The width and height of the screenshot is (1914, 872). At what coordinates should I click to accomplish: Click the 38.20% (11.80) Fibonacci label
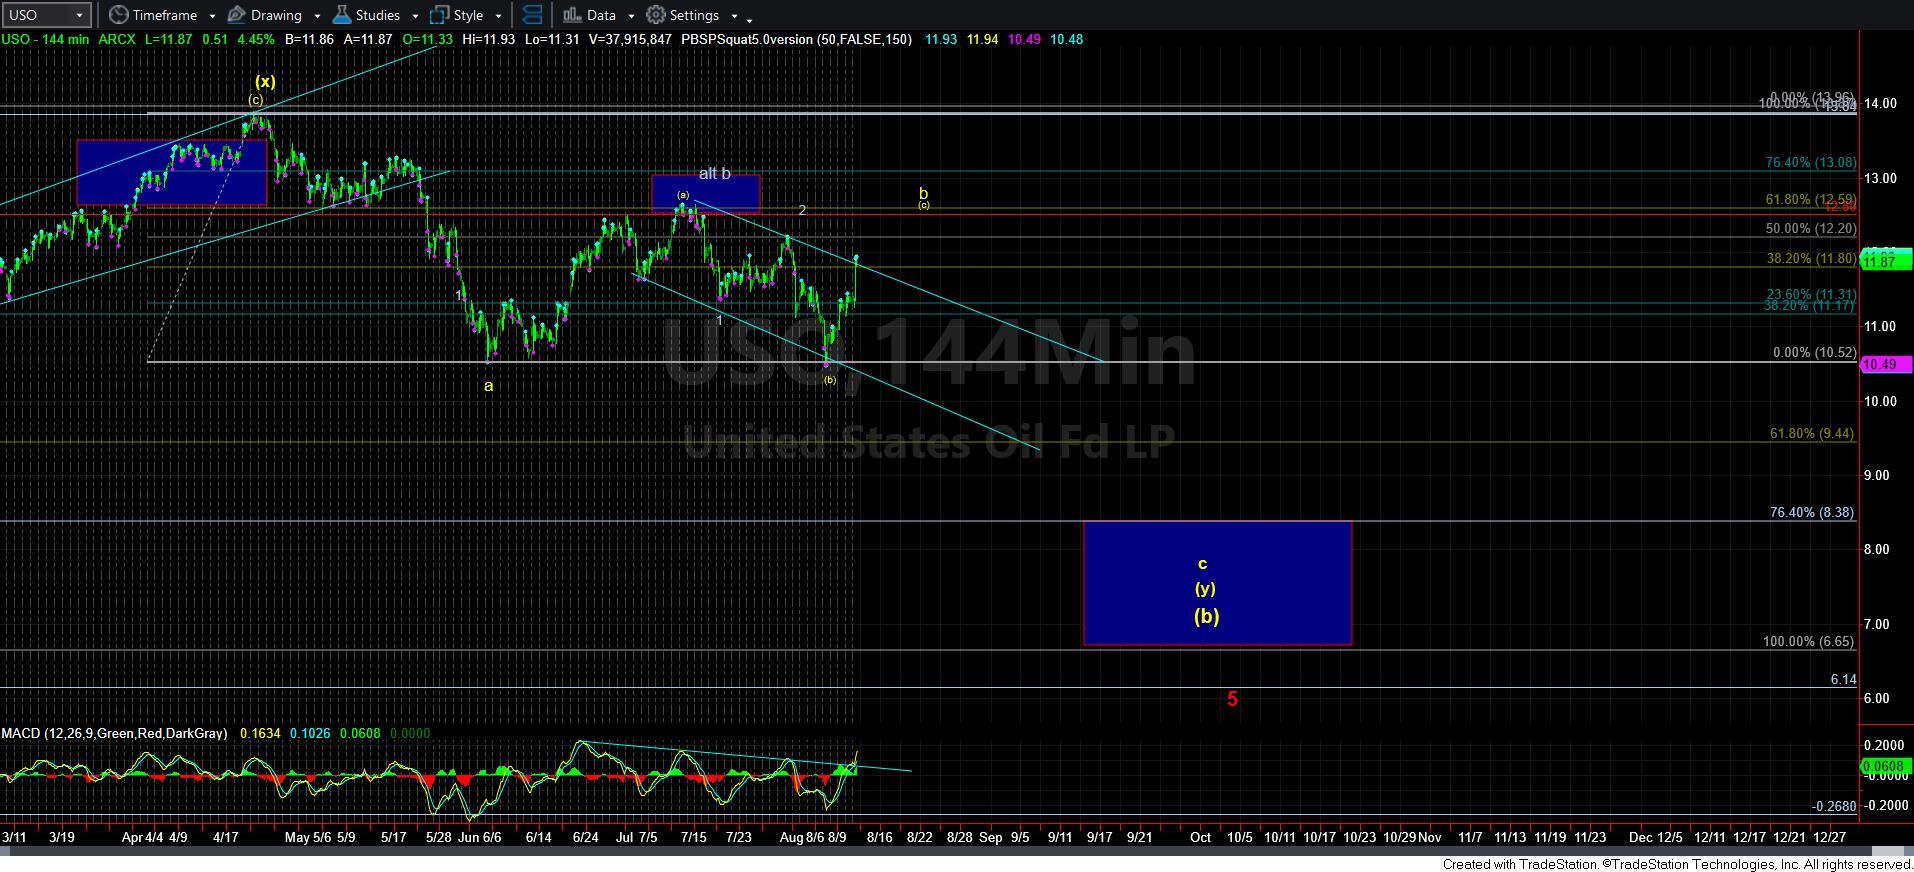point(1810,258)
